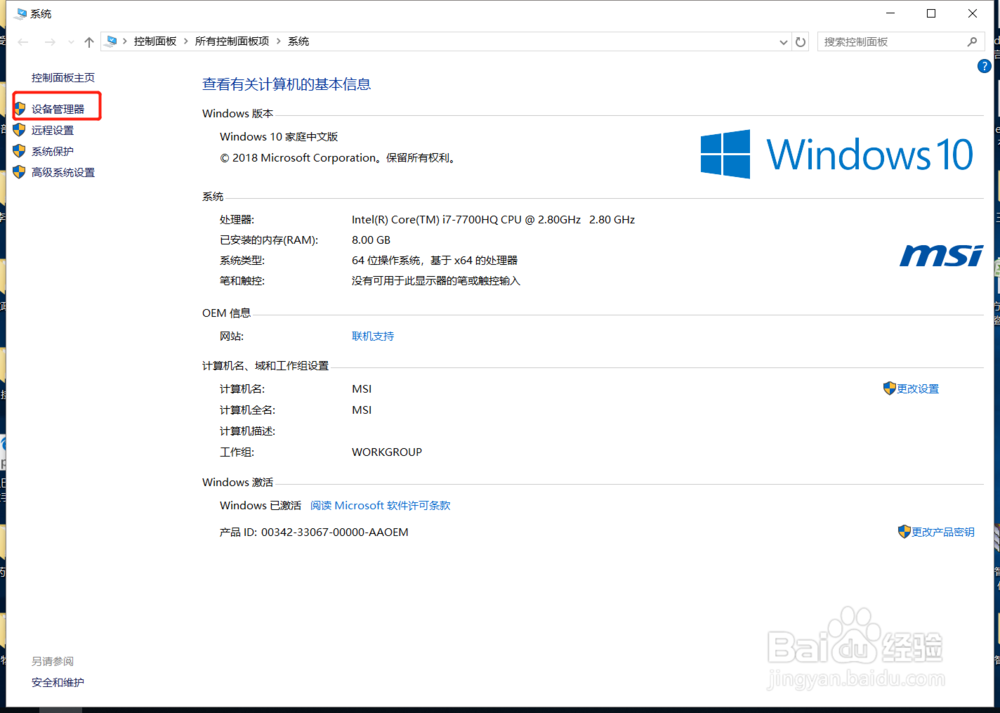Open 高级系统设置
The width and height of the screenshot is (1000, 713).
[x=60, y=172]
